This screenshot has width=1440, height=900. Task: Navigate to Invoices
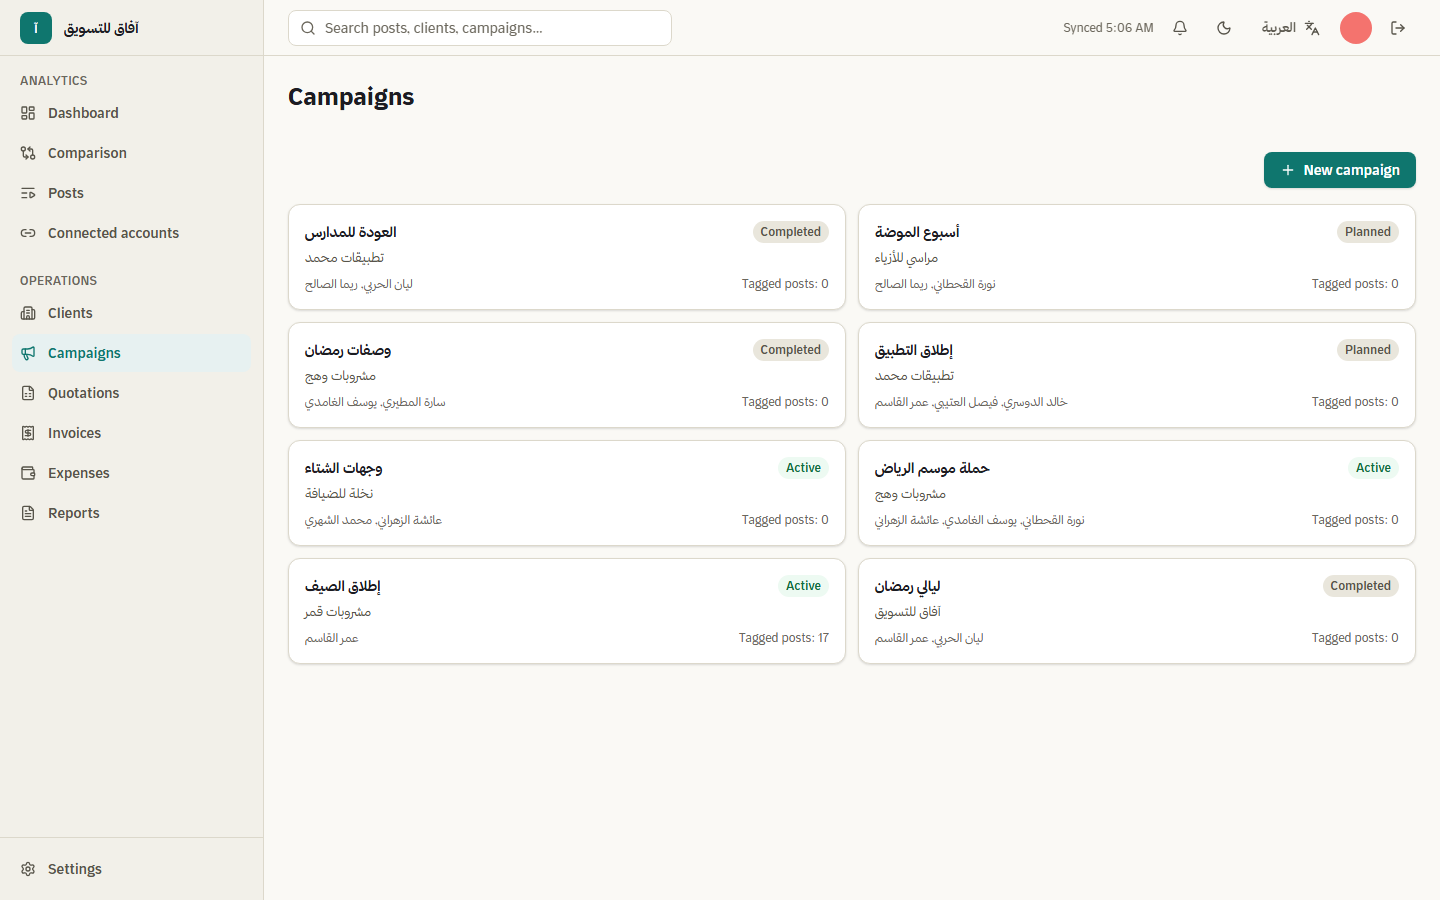click(131, 433)
